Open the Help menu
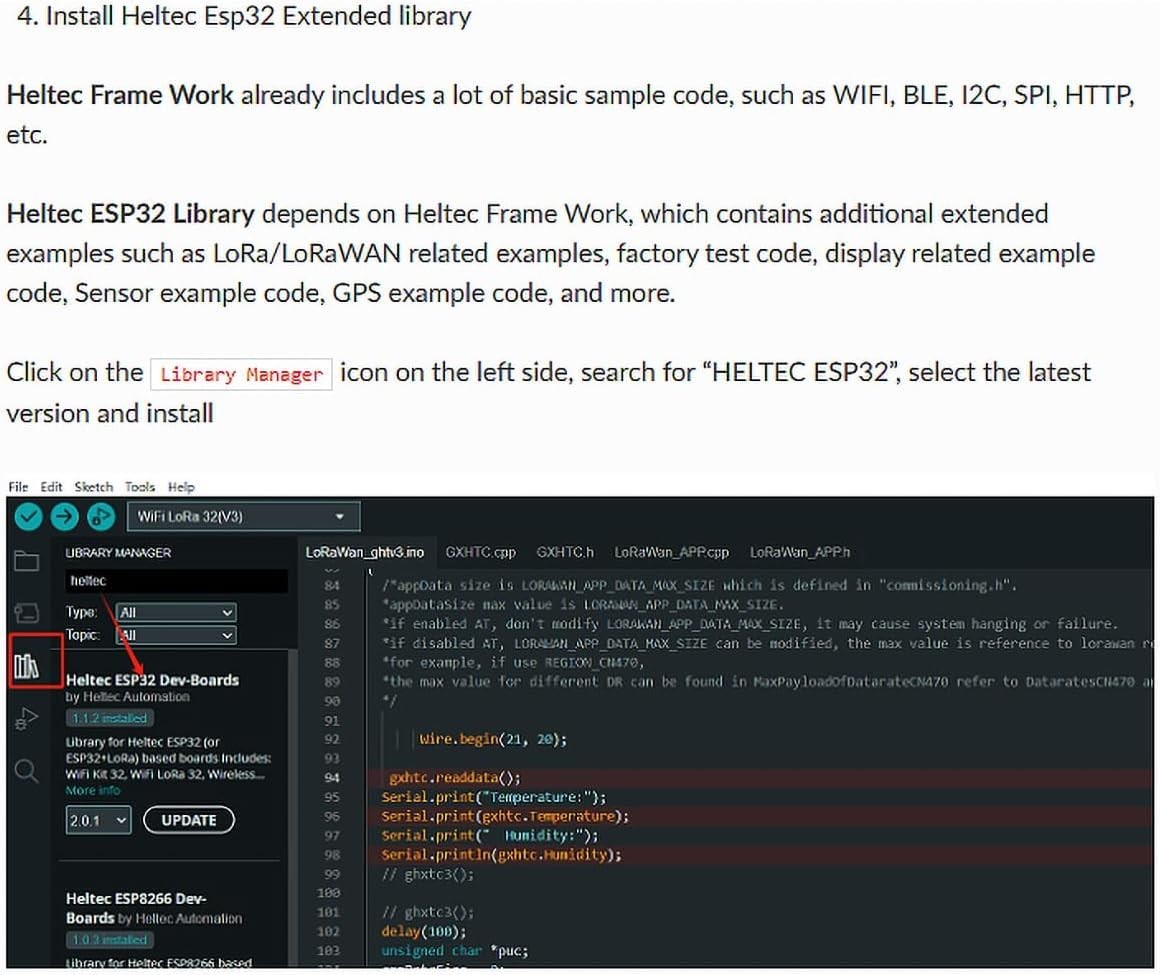The image size is (1160, 975). [181, 487]
